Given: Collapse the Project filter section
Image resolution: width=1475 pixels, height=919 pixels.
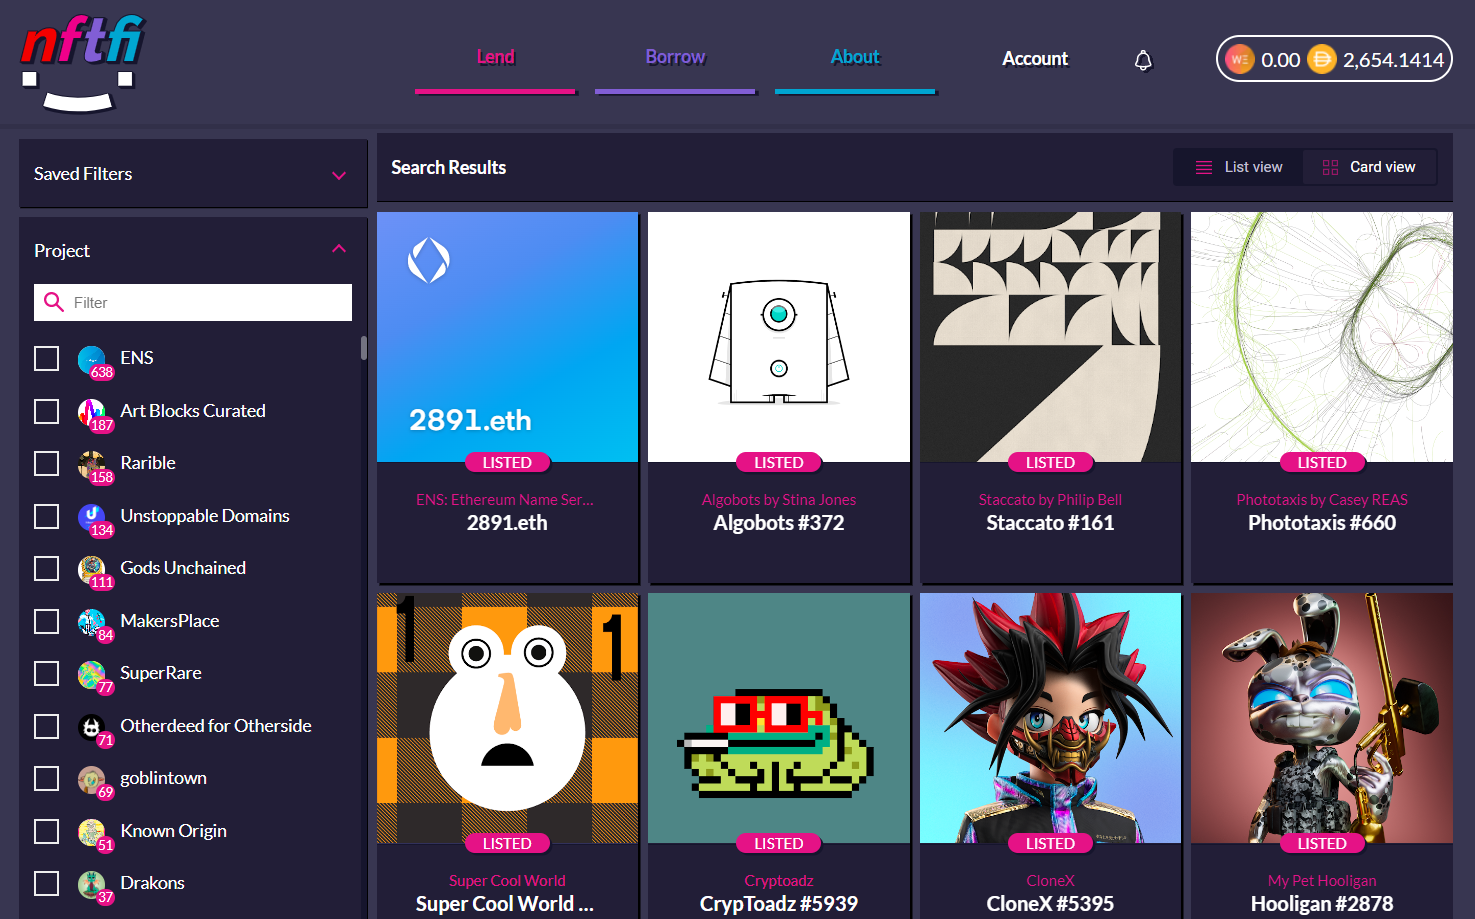Looking at the screenshot, I should coord(339,249).
